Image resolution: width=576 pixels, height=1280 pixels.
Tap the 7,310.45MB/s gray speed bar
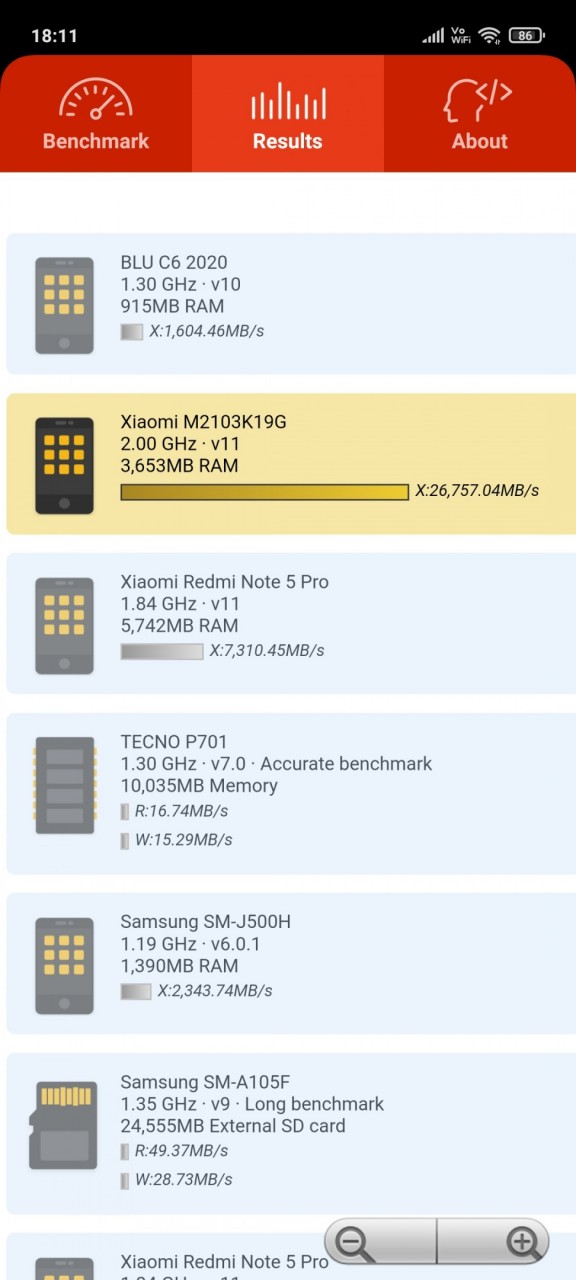tap(162, 651)
